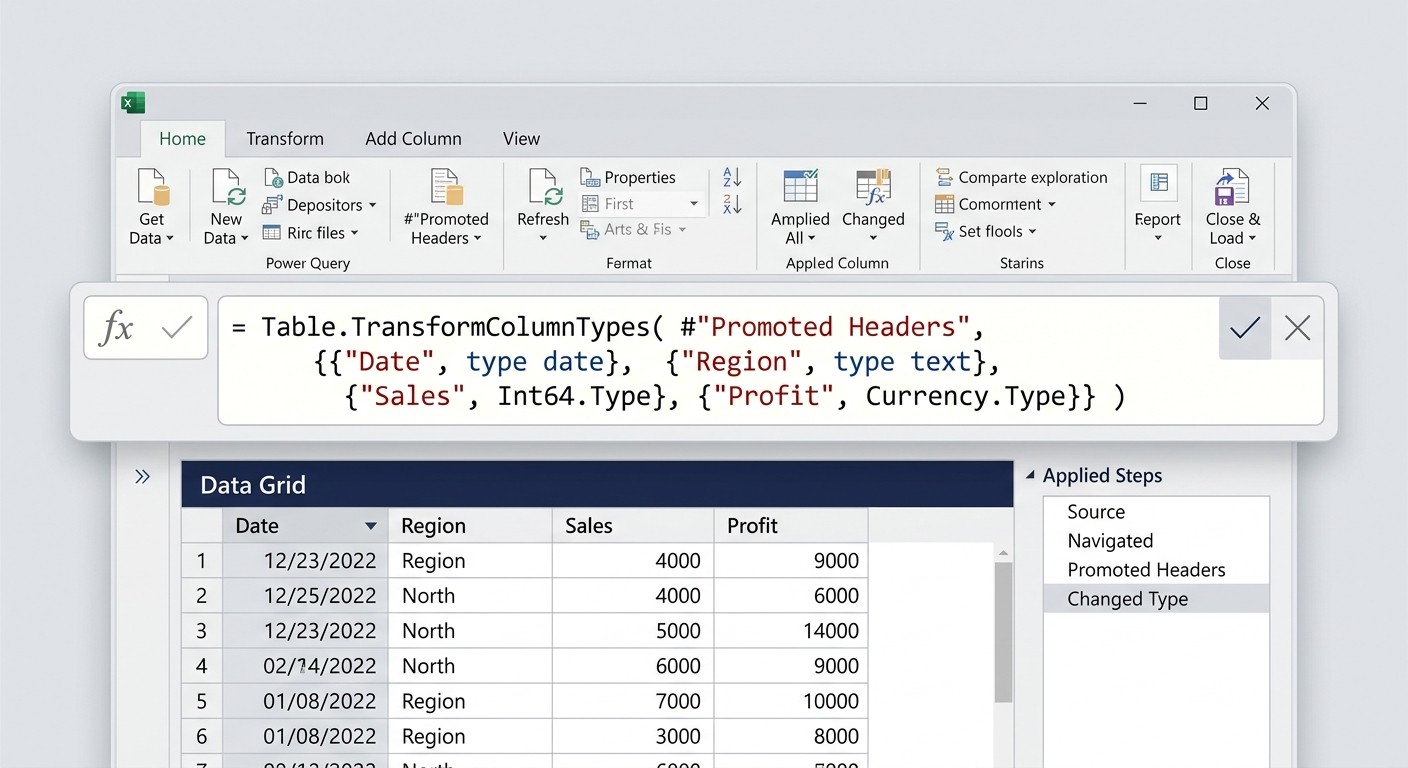Confirm formula with dark checkmark button
The image size is (1408, 768).
[1245, 327]
